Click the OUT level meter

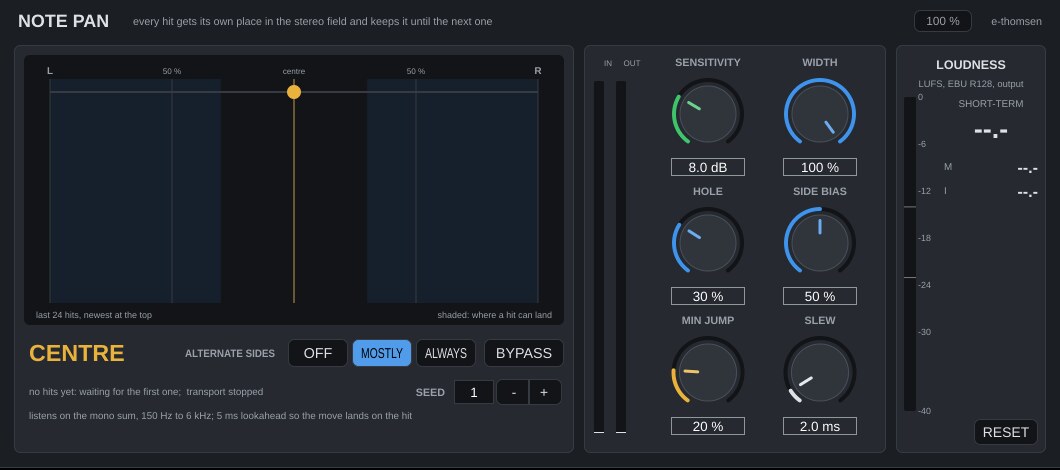pyautogui.click(x=621, y=257)
